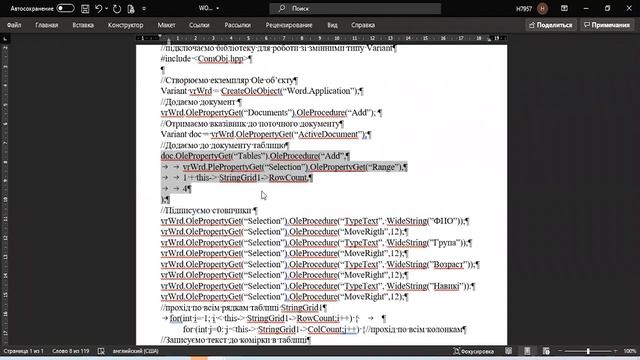This screenshot has height=360, width=640.
Task: Click in the Поиск search box
Action: (x=355, y=8)
